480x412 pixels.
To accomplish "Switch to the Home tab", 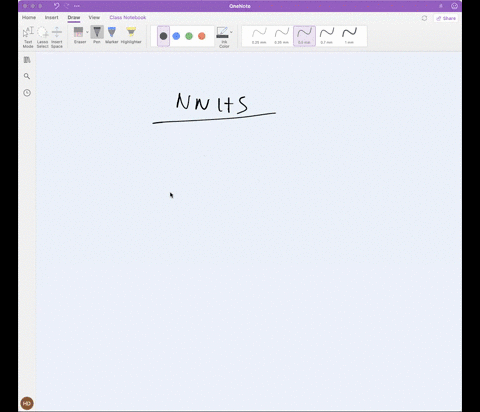I will pos(29,17).
